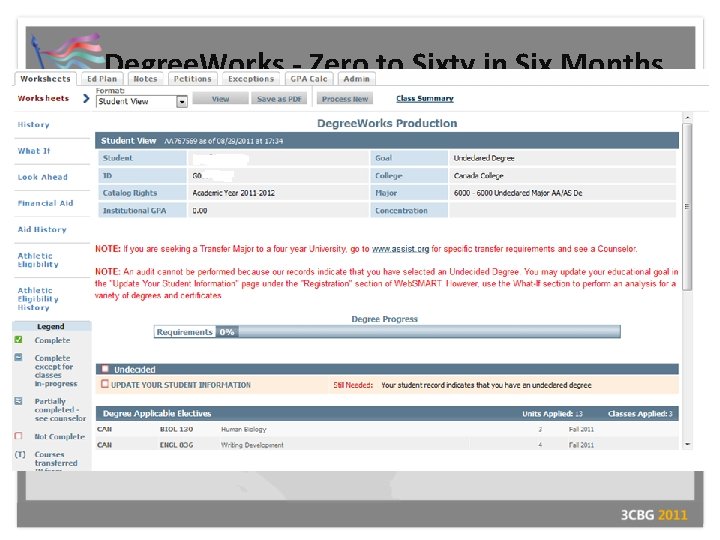720x540 pixels.
Task: Open the Admin tab
Action: pos(356,79)
